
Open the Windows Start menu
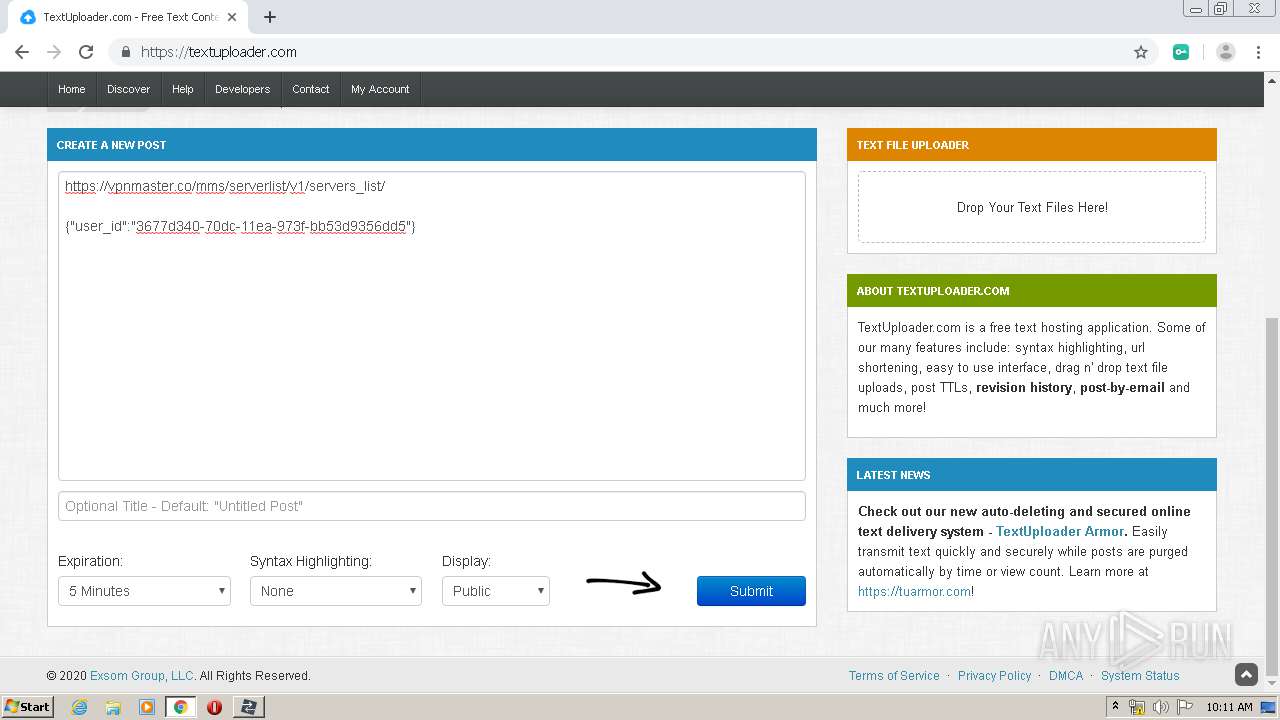[27, 707]
